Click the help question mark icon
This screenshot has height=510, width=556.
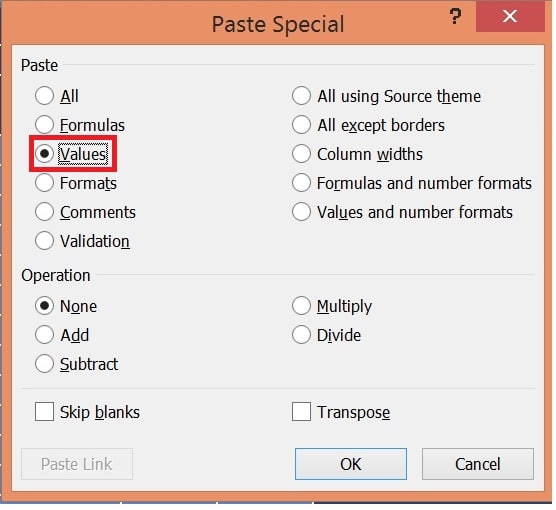click(x=455, y=16)
